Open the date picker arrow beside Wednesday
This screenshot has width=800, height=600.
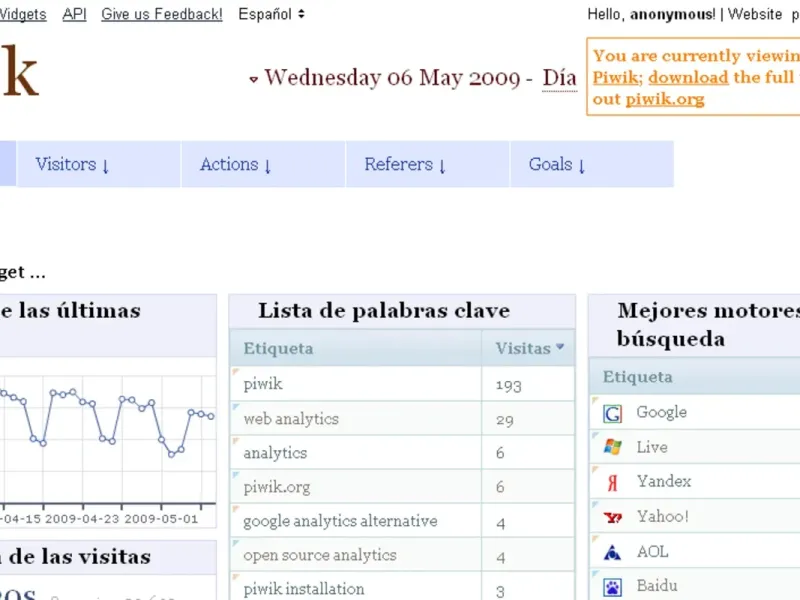[253, 80]
